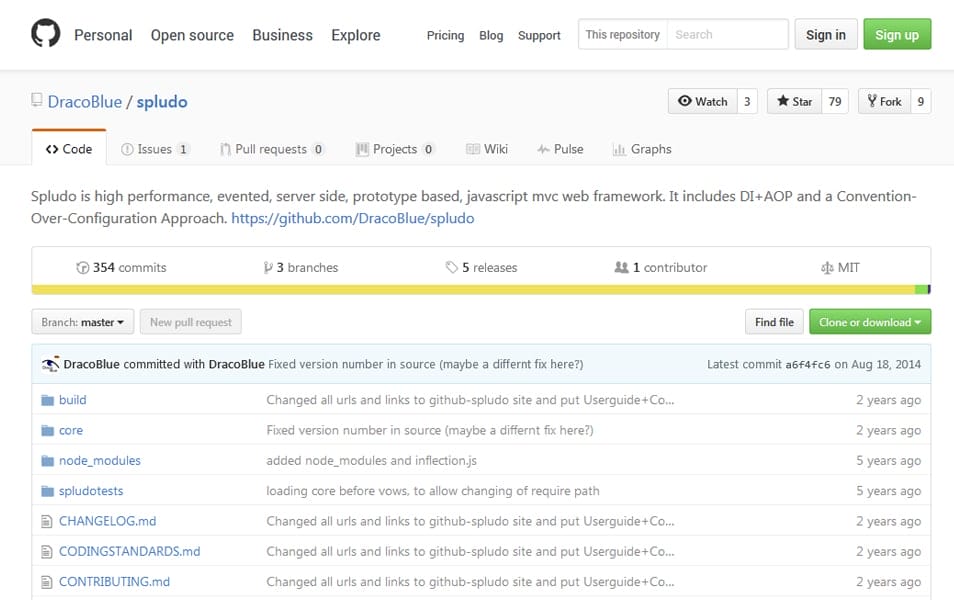
Task: Open the build folder icon
Action: [x=48, y=400]
